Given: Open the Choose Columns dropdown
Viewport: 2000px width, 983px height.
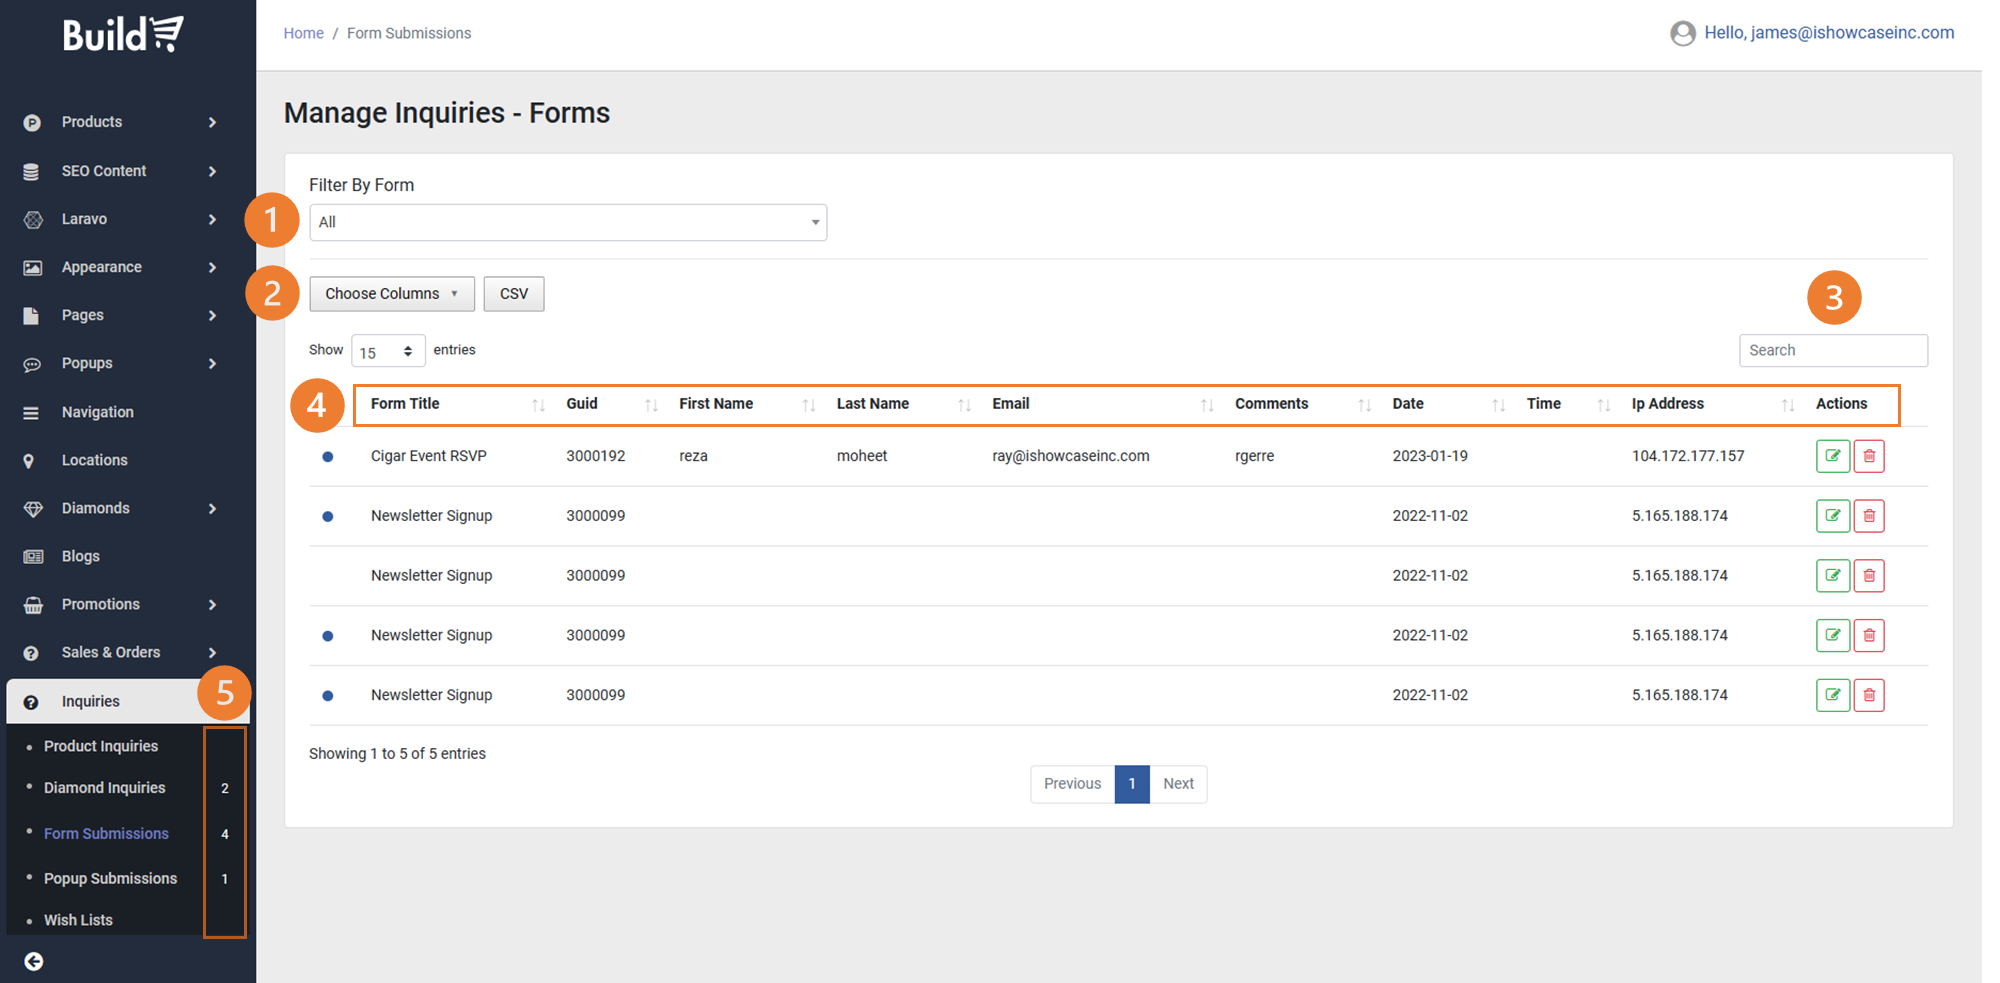Looking at the screenshot, I should click(391, 294).
